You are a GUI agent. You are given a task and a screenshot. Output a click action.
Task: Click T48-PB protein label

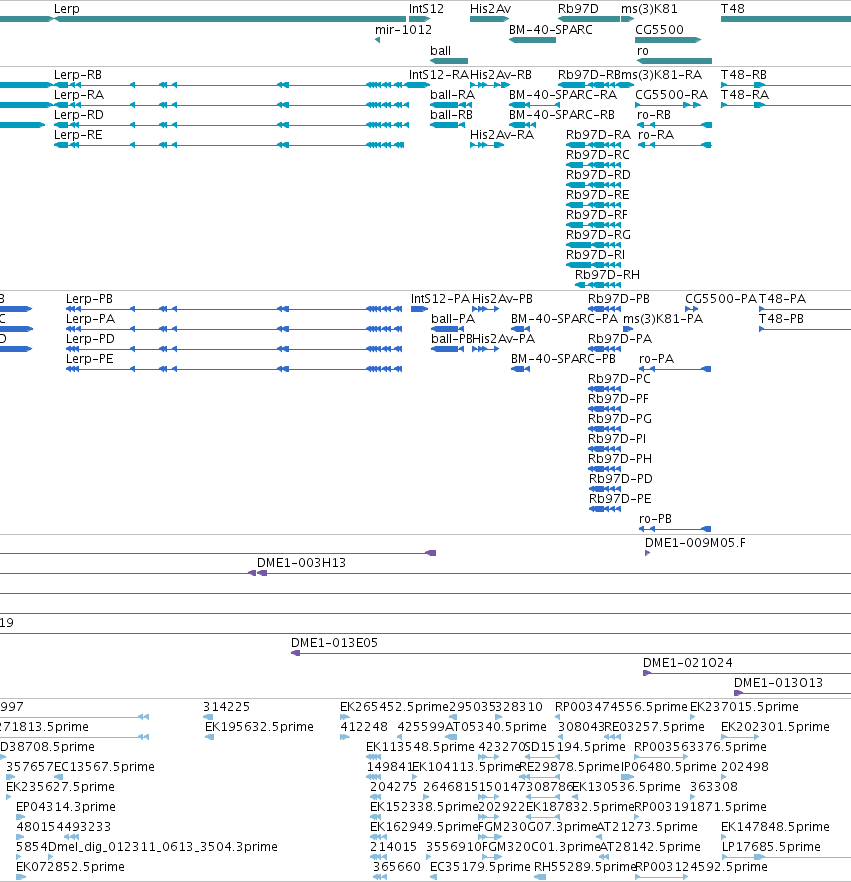pos(781,318)
